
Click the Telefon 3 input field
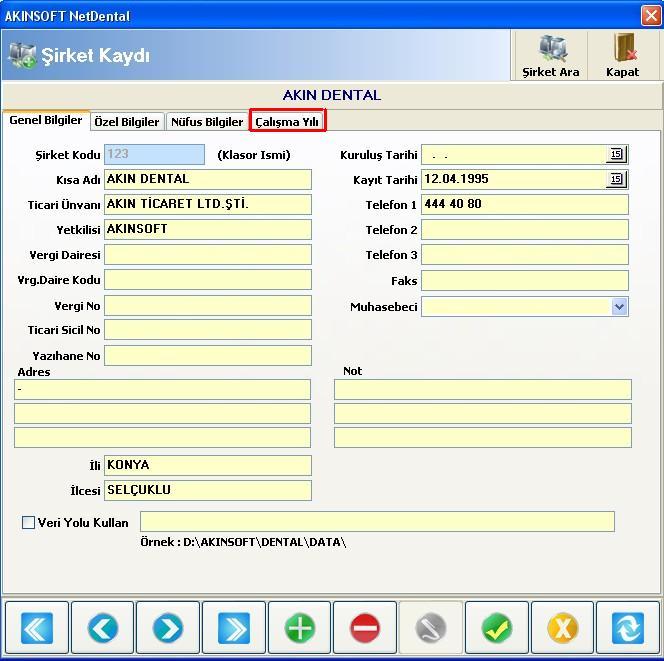point(525,255)
